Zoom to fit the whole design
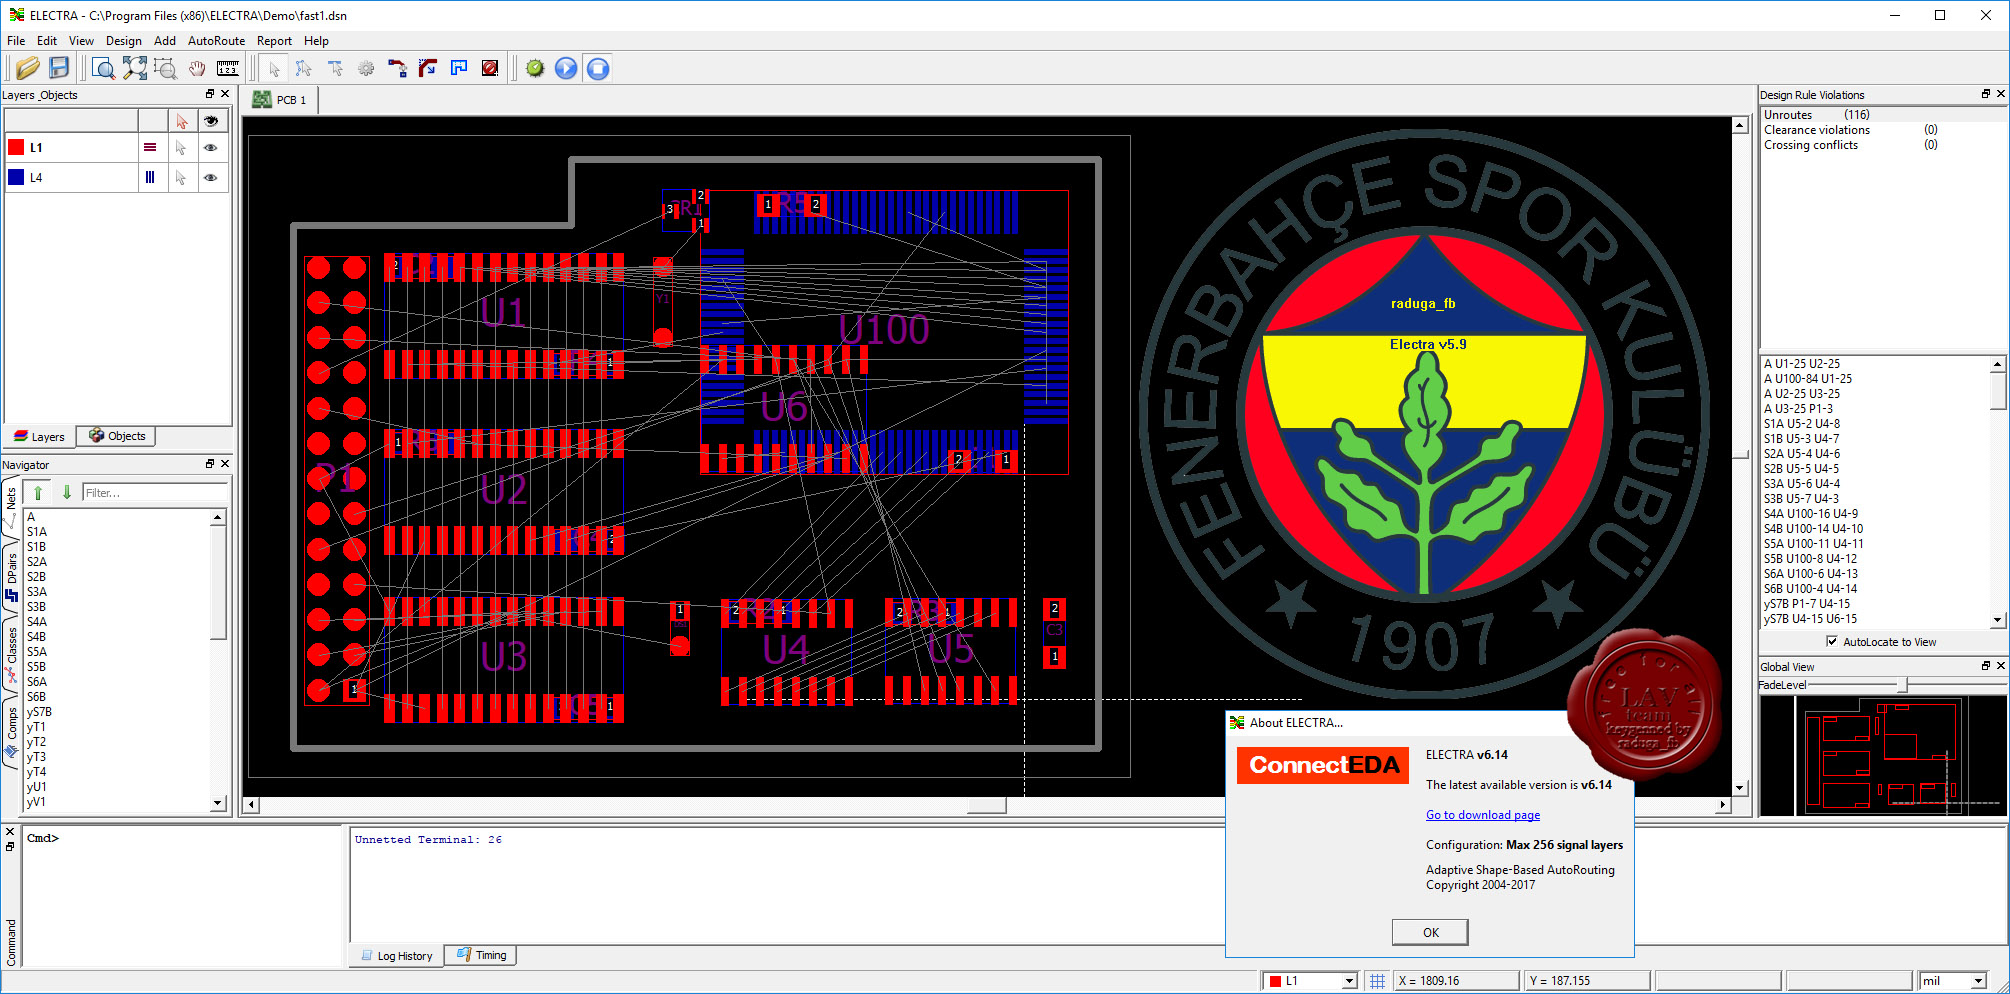 coord(135,68)
